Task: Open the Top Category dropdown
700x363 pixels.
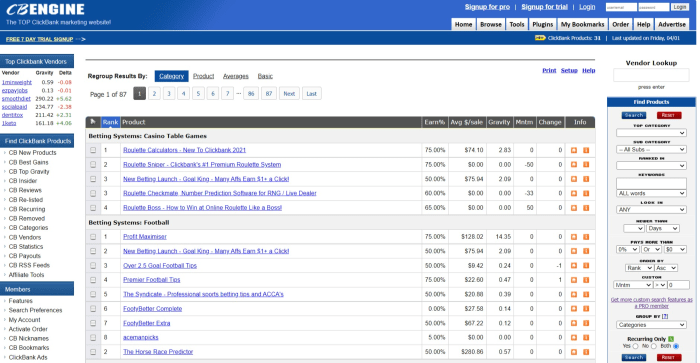Action: tap(651, 133)
